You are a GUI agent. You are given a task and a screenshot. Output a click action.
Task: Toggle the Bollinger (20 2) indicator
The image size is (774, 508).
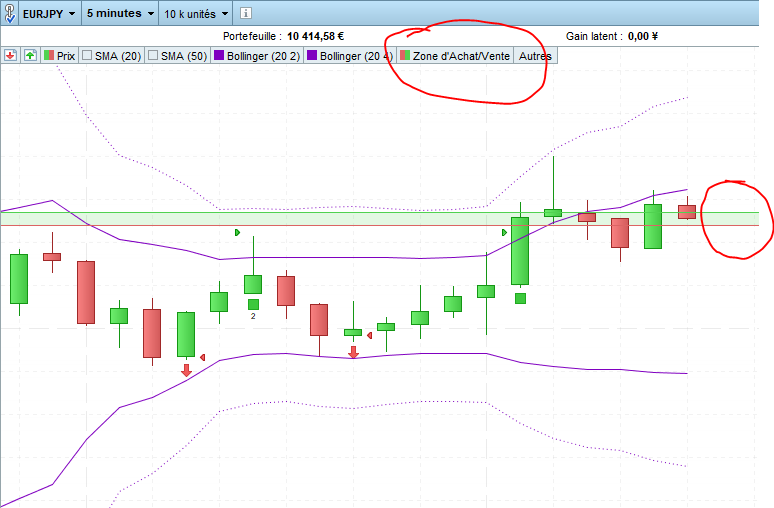257,56
